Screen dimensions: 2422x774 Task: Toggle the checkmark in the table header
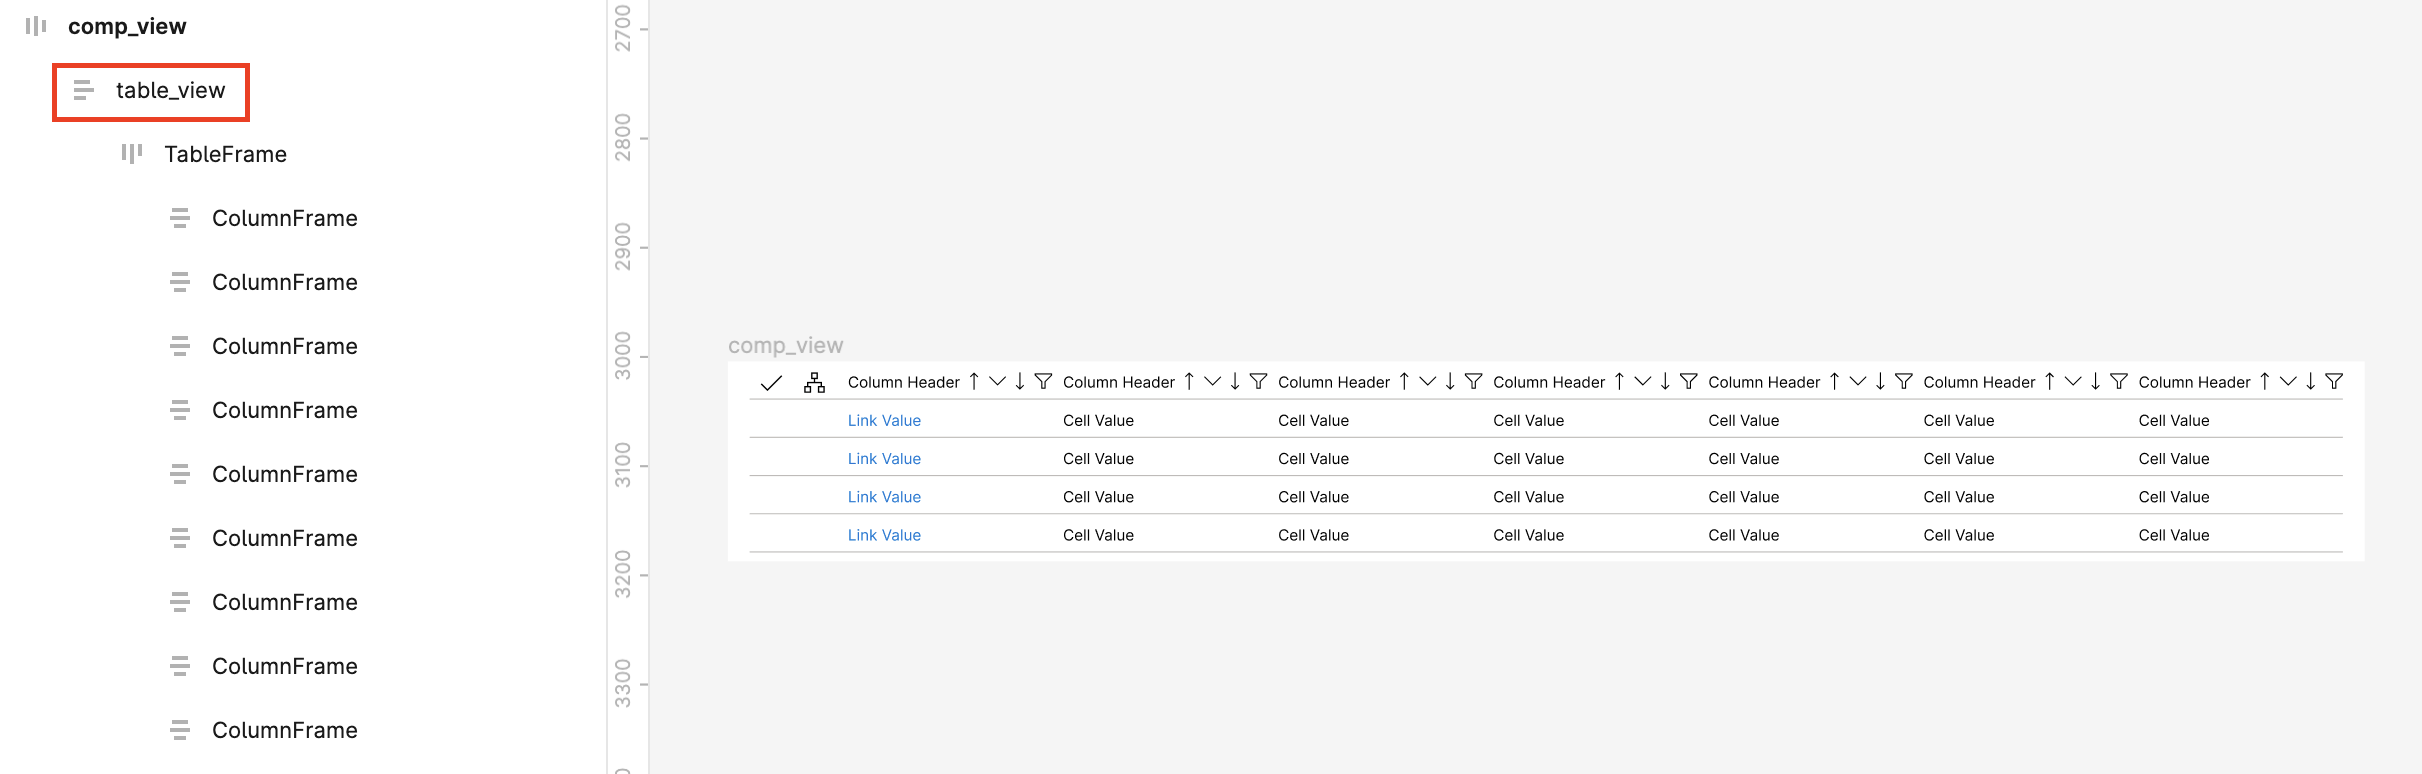pyautogui.click(x=771, y=382)
